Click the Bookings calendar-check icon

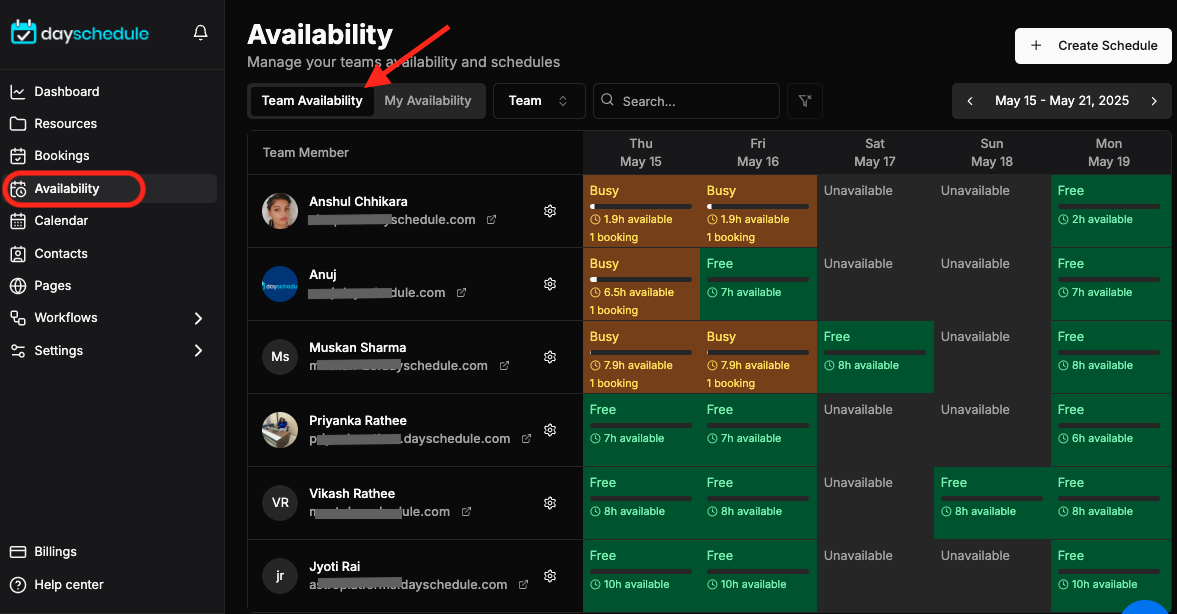click(18, 156)
